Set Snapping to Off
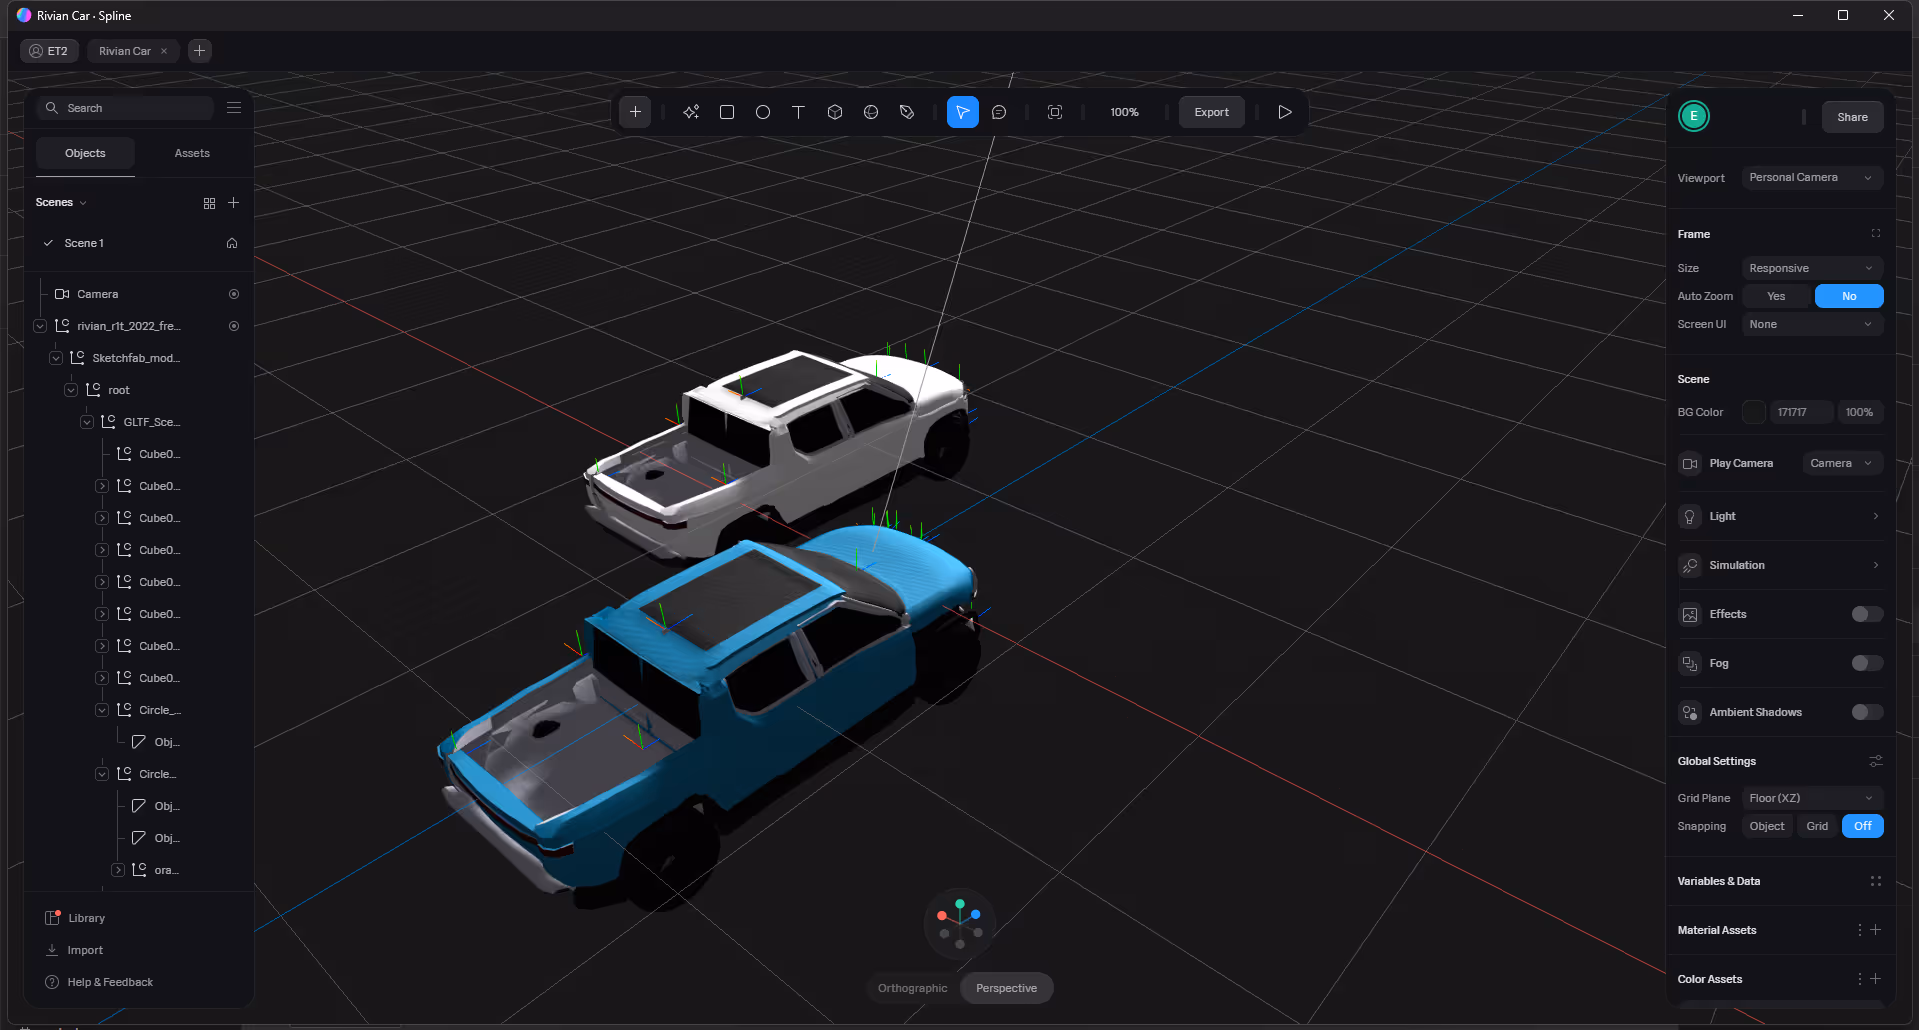 pos(1863,826)
